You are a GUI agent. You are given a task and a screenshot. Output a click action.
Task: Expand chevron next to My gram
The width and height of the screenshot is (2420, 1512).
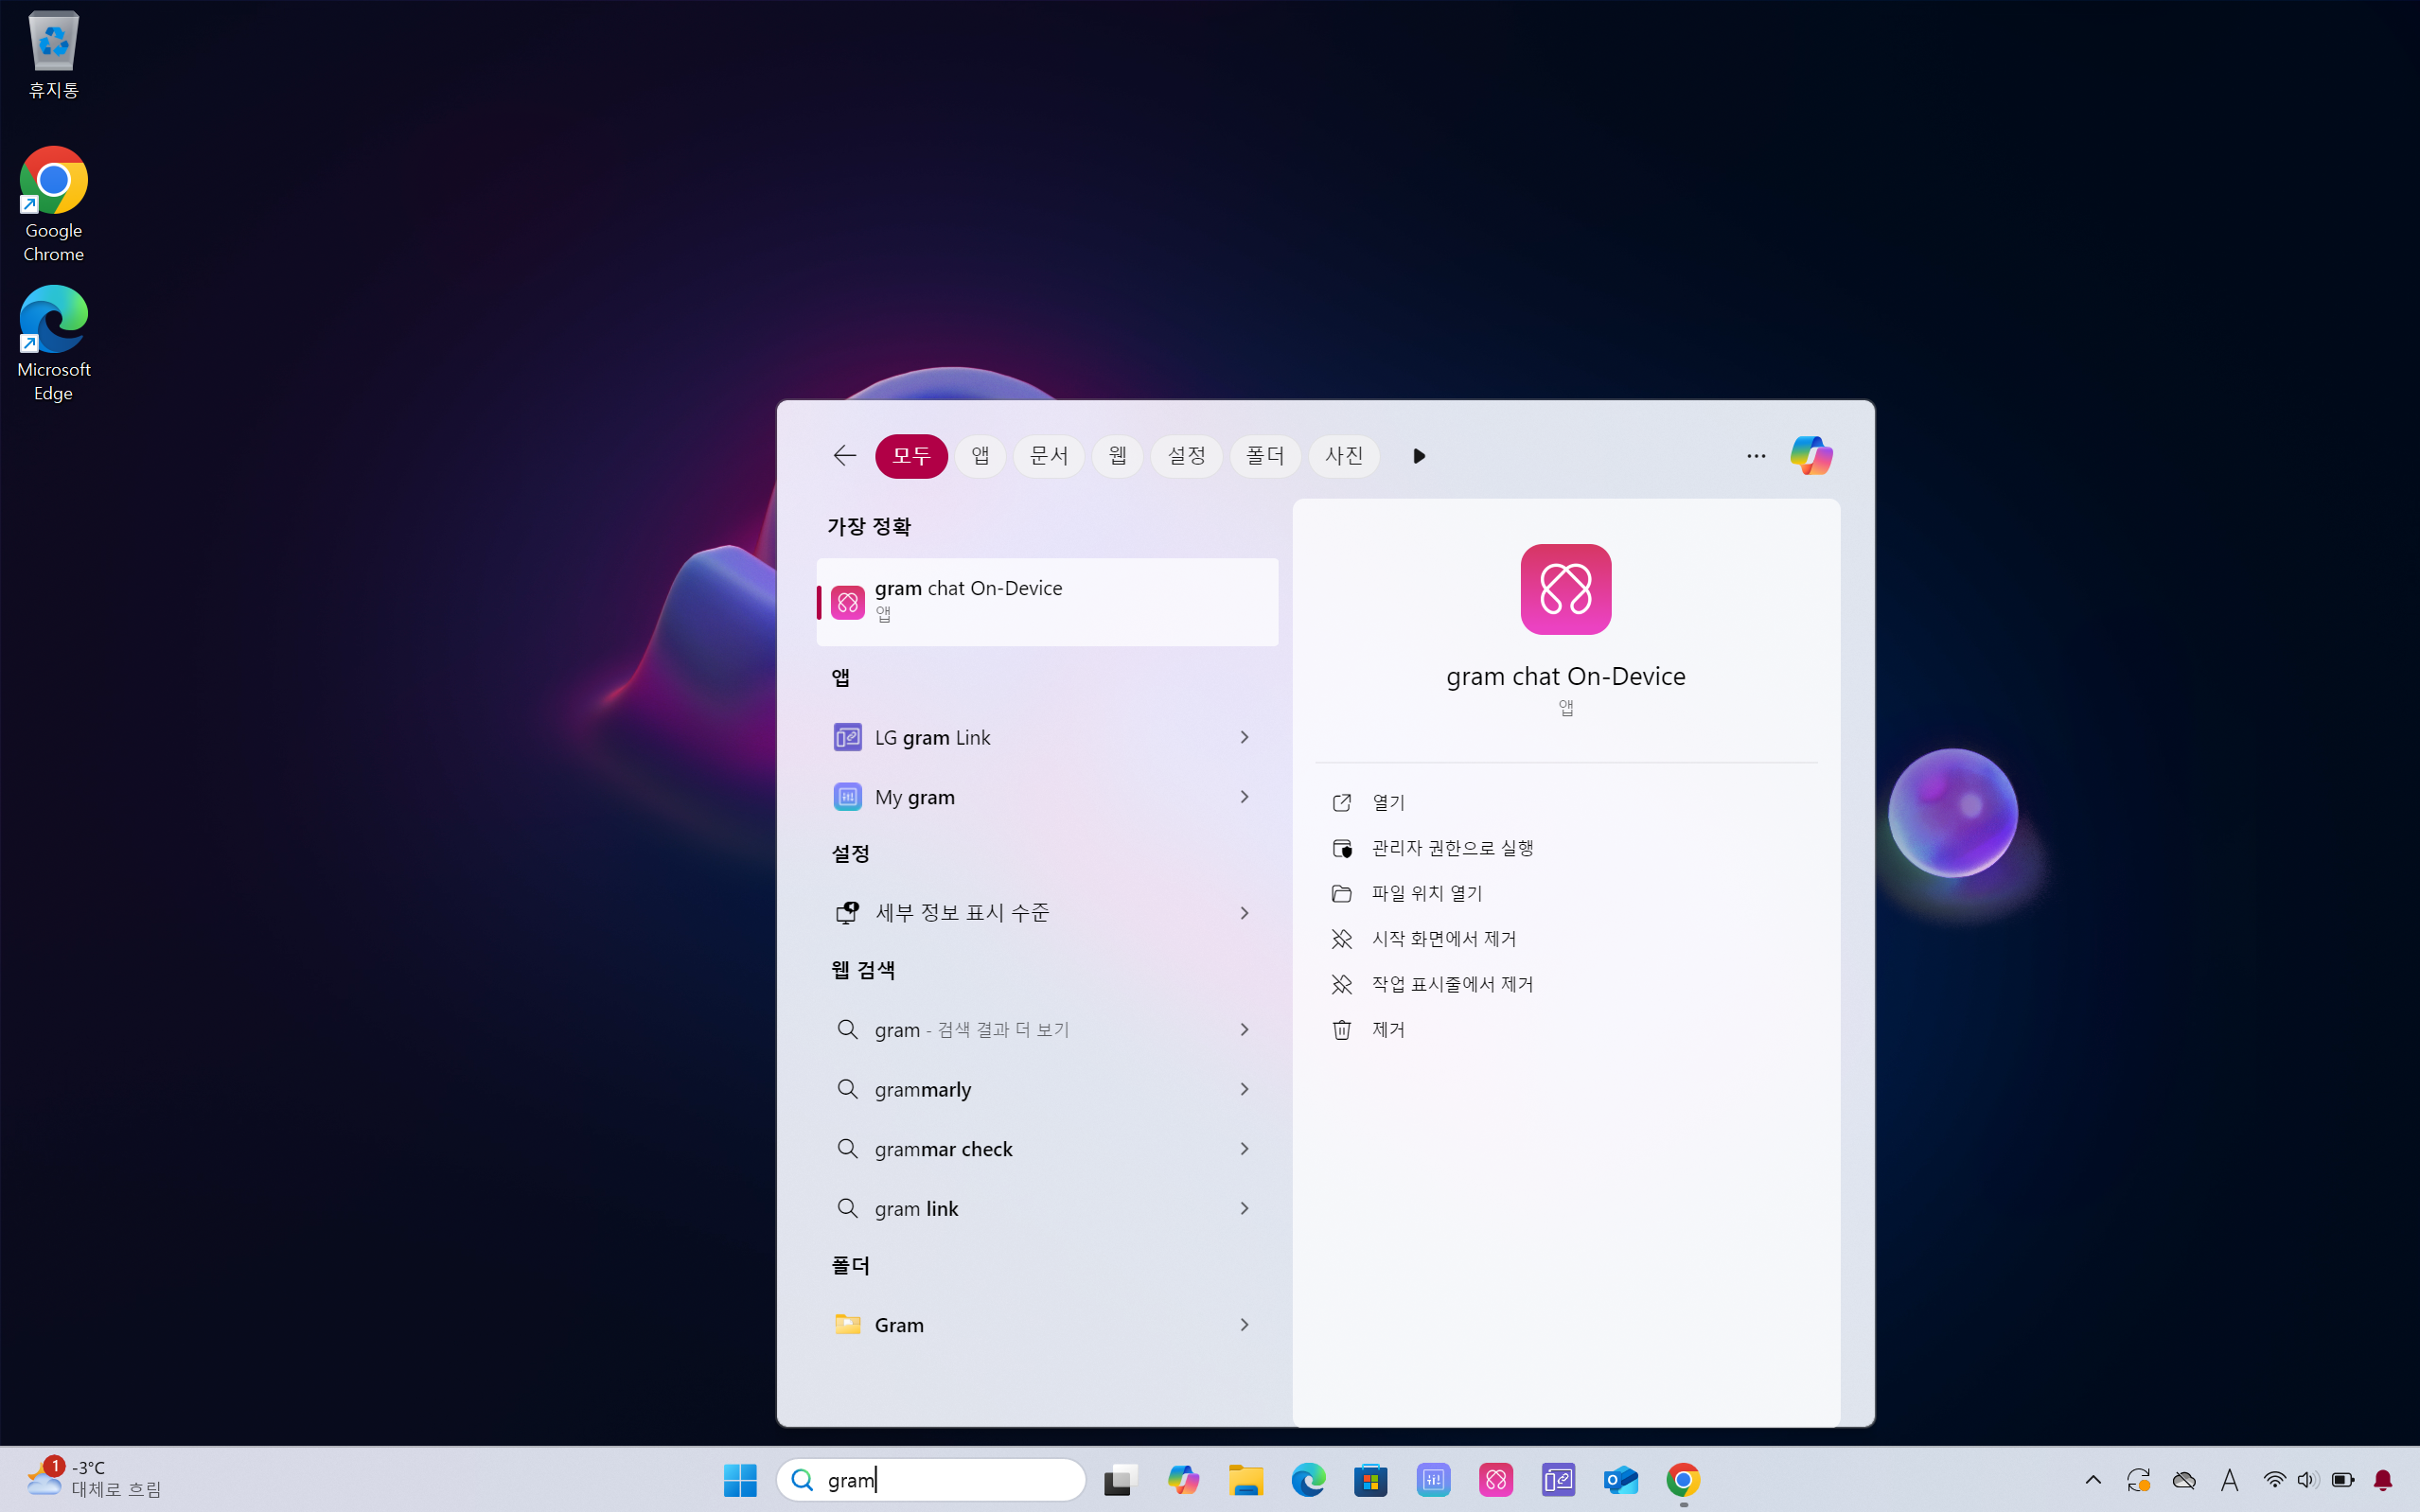(x=1244, y=797)
